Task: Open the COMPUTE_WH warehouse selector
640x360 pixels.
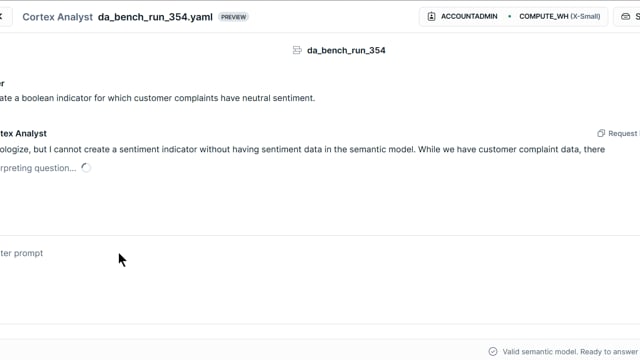Action: pos(560,16)
